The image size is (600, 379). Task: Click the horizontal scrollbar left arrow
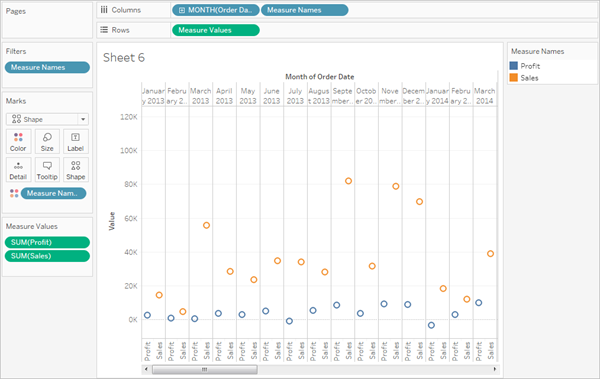click(x=146, y=369)
